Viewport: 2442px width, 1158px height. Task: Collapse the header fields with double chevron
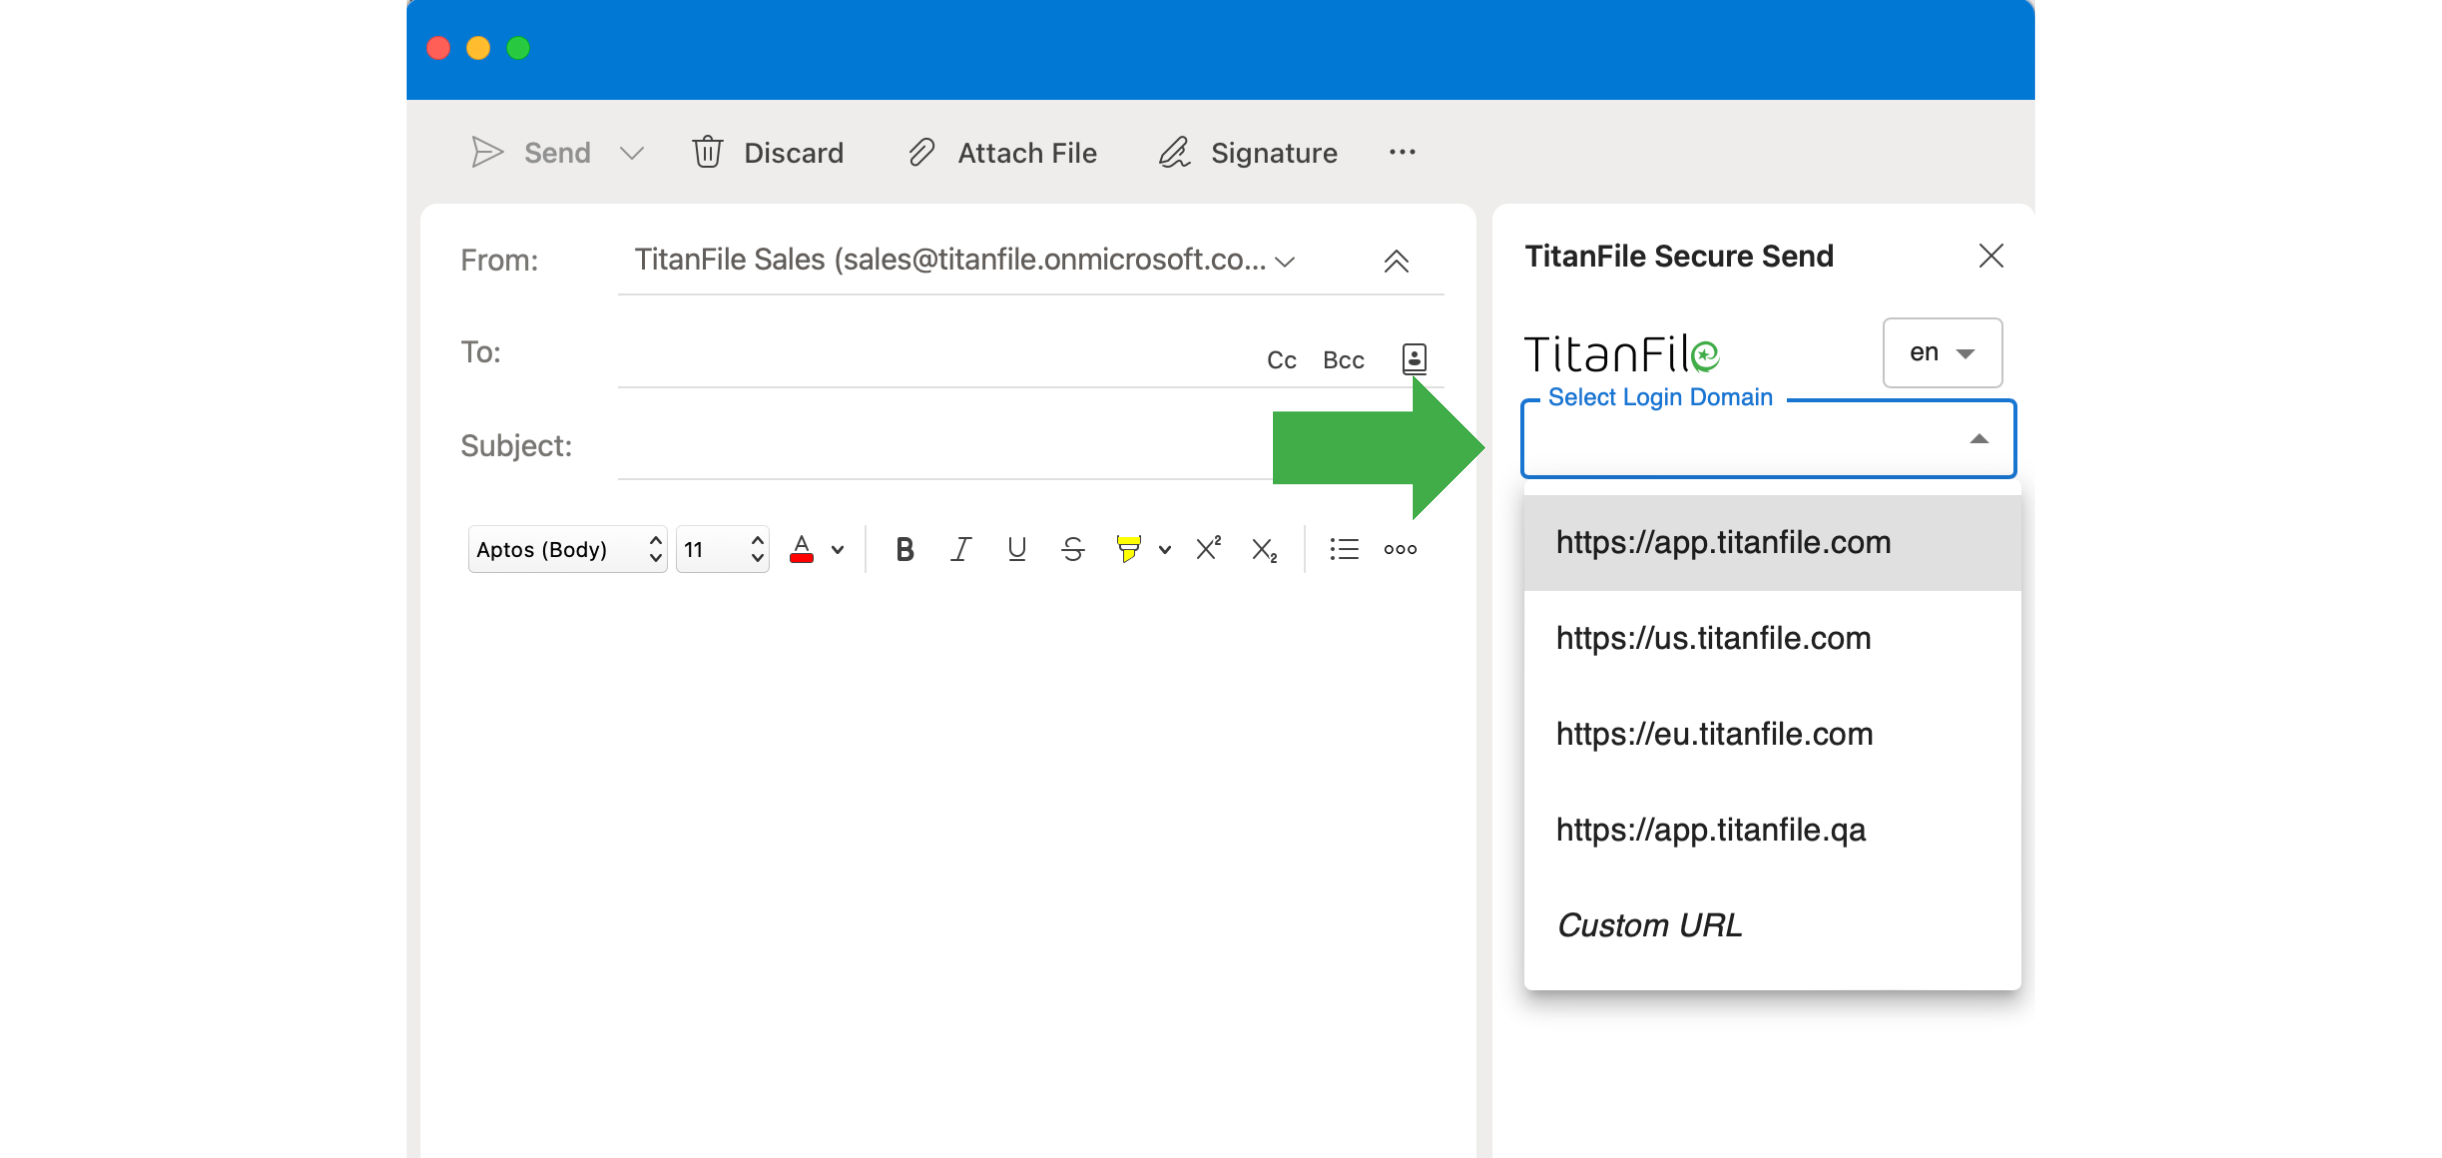coord(1396,261)
